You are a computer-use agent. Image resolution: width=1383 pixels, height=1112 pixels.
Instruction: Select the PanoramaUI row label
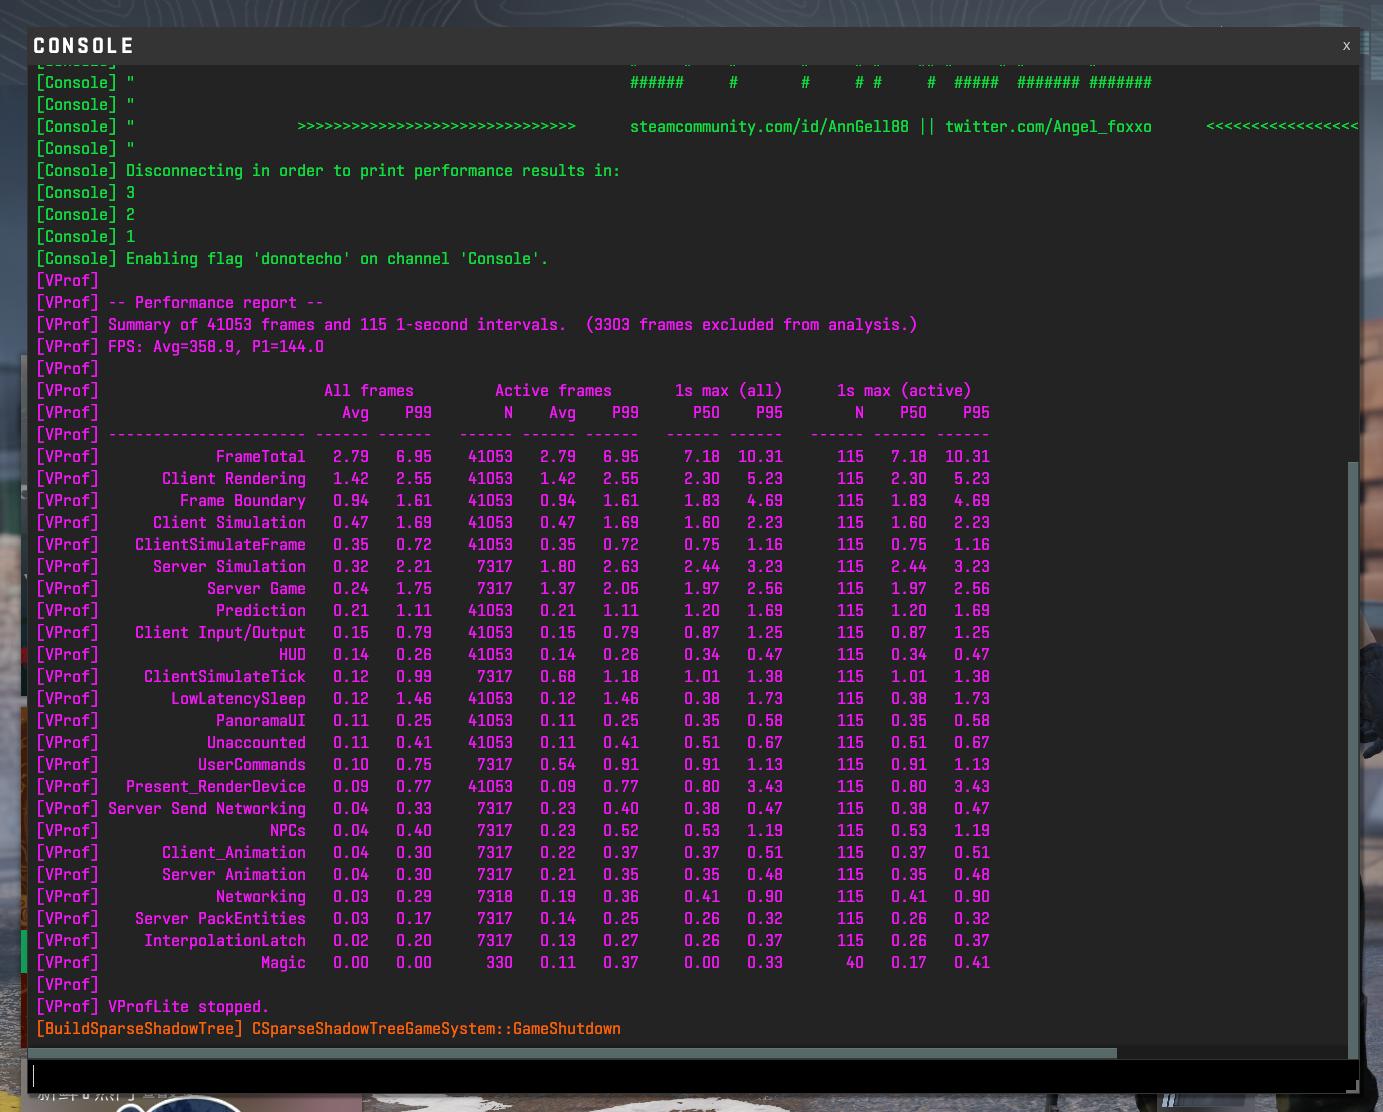260,721
